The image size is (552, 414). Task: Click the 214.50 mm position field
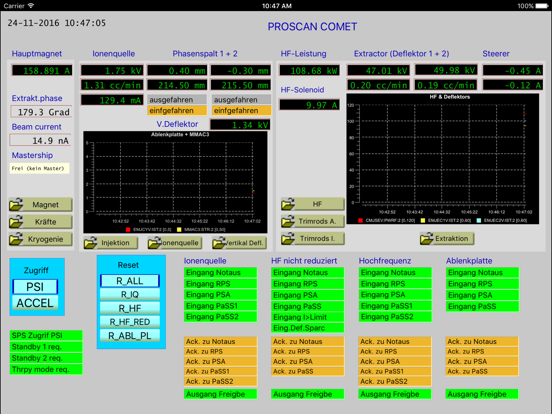pos(177,85)
